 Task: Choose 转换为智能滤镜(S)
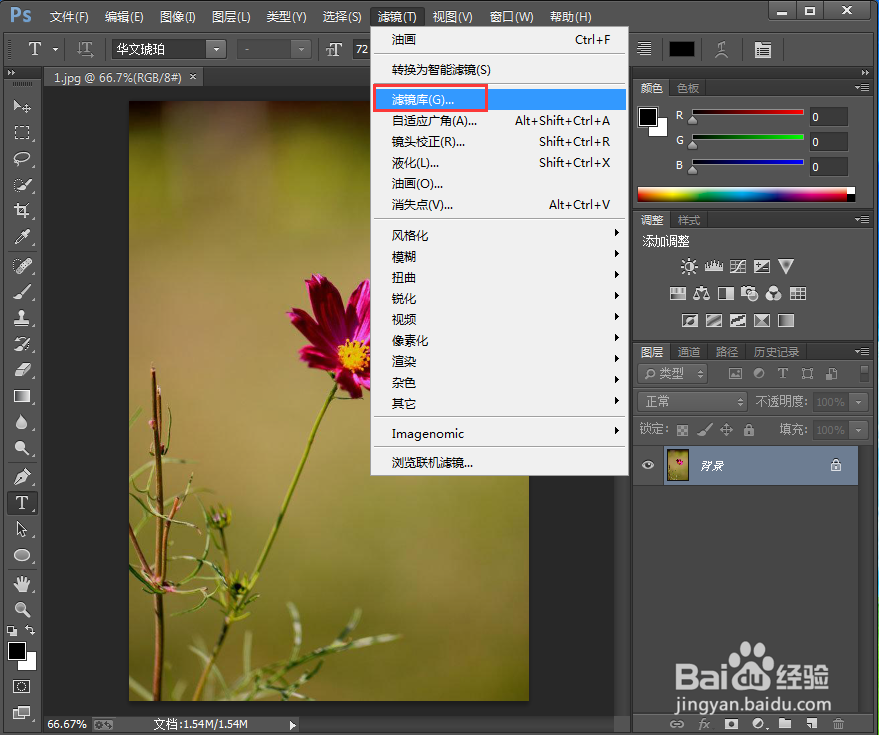click(499, 70)
